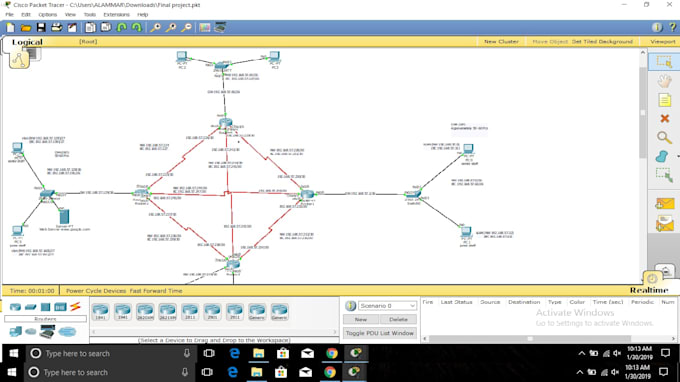Viewport: 680px width, 382px height.
Task: Open the help question mark icon
Action: [673, 27]
